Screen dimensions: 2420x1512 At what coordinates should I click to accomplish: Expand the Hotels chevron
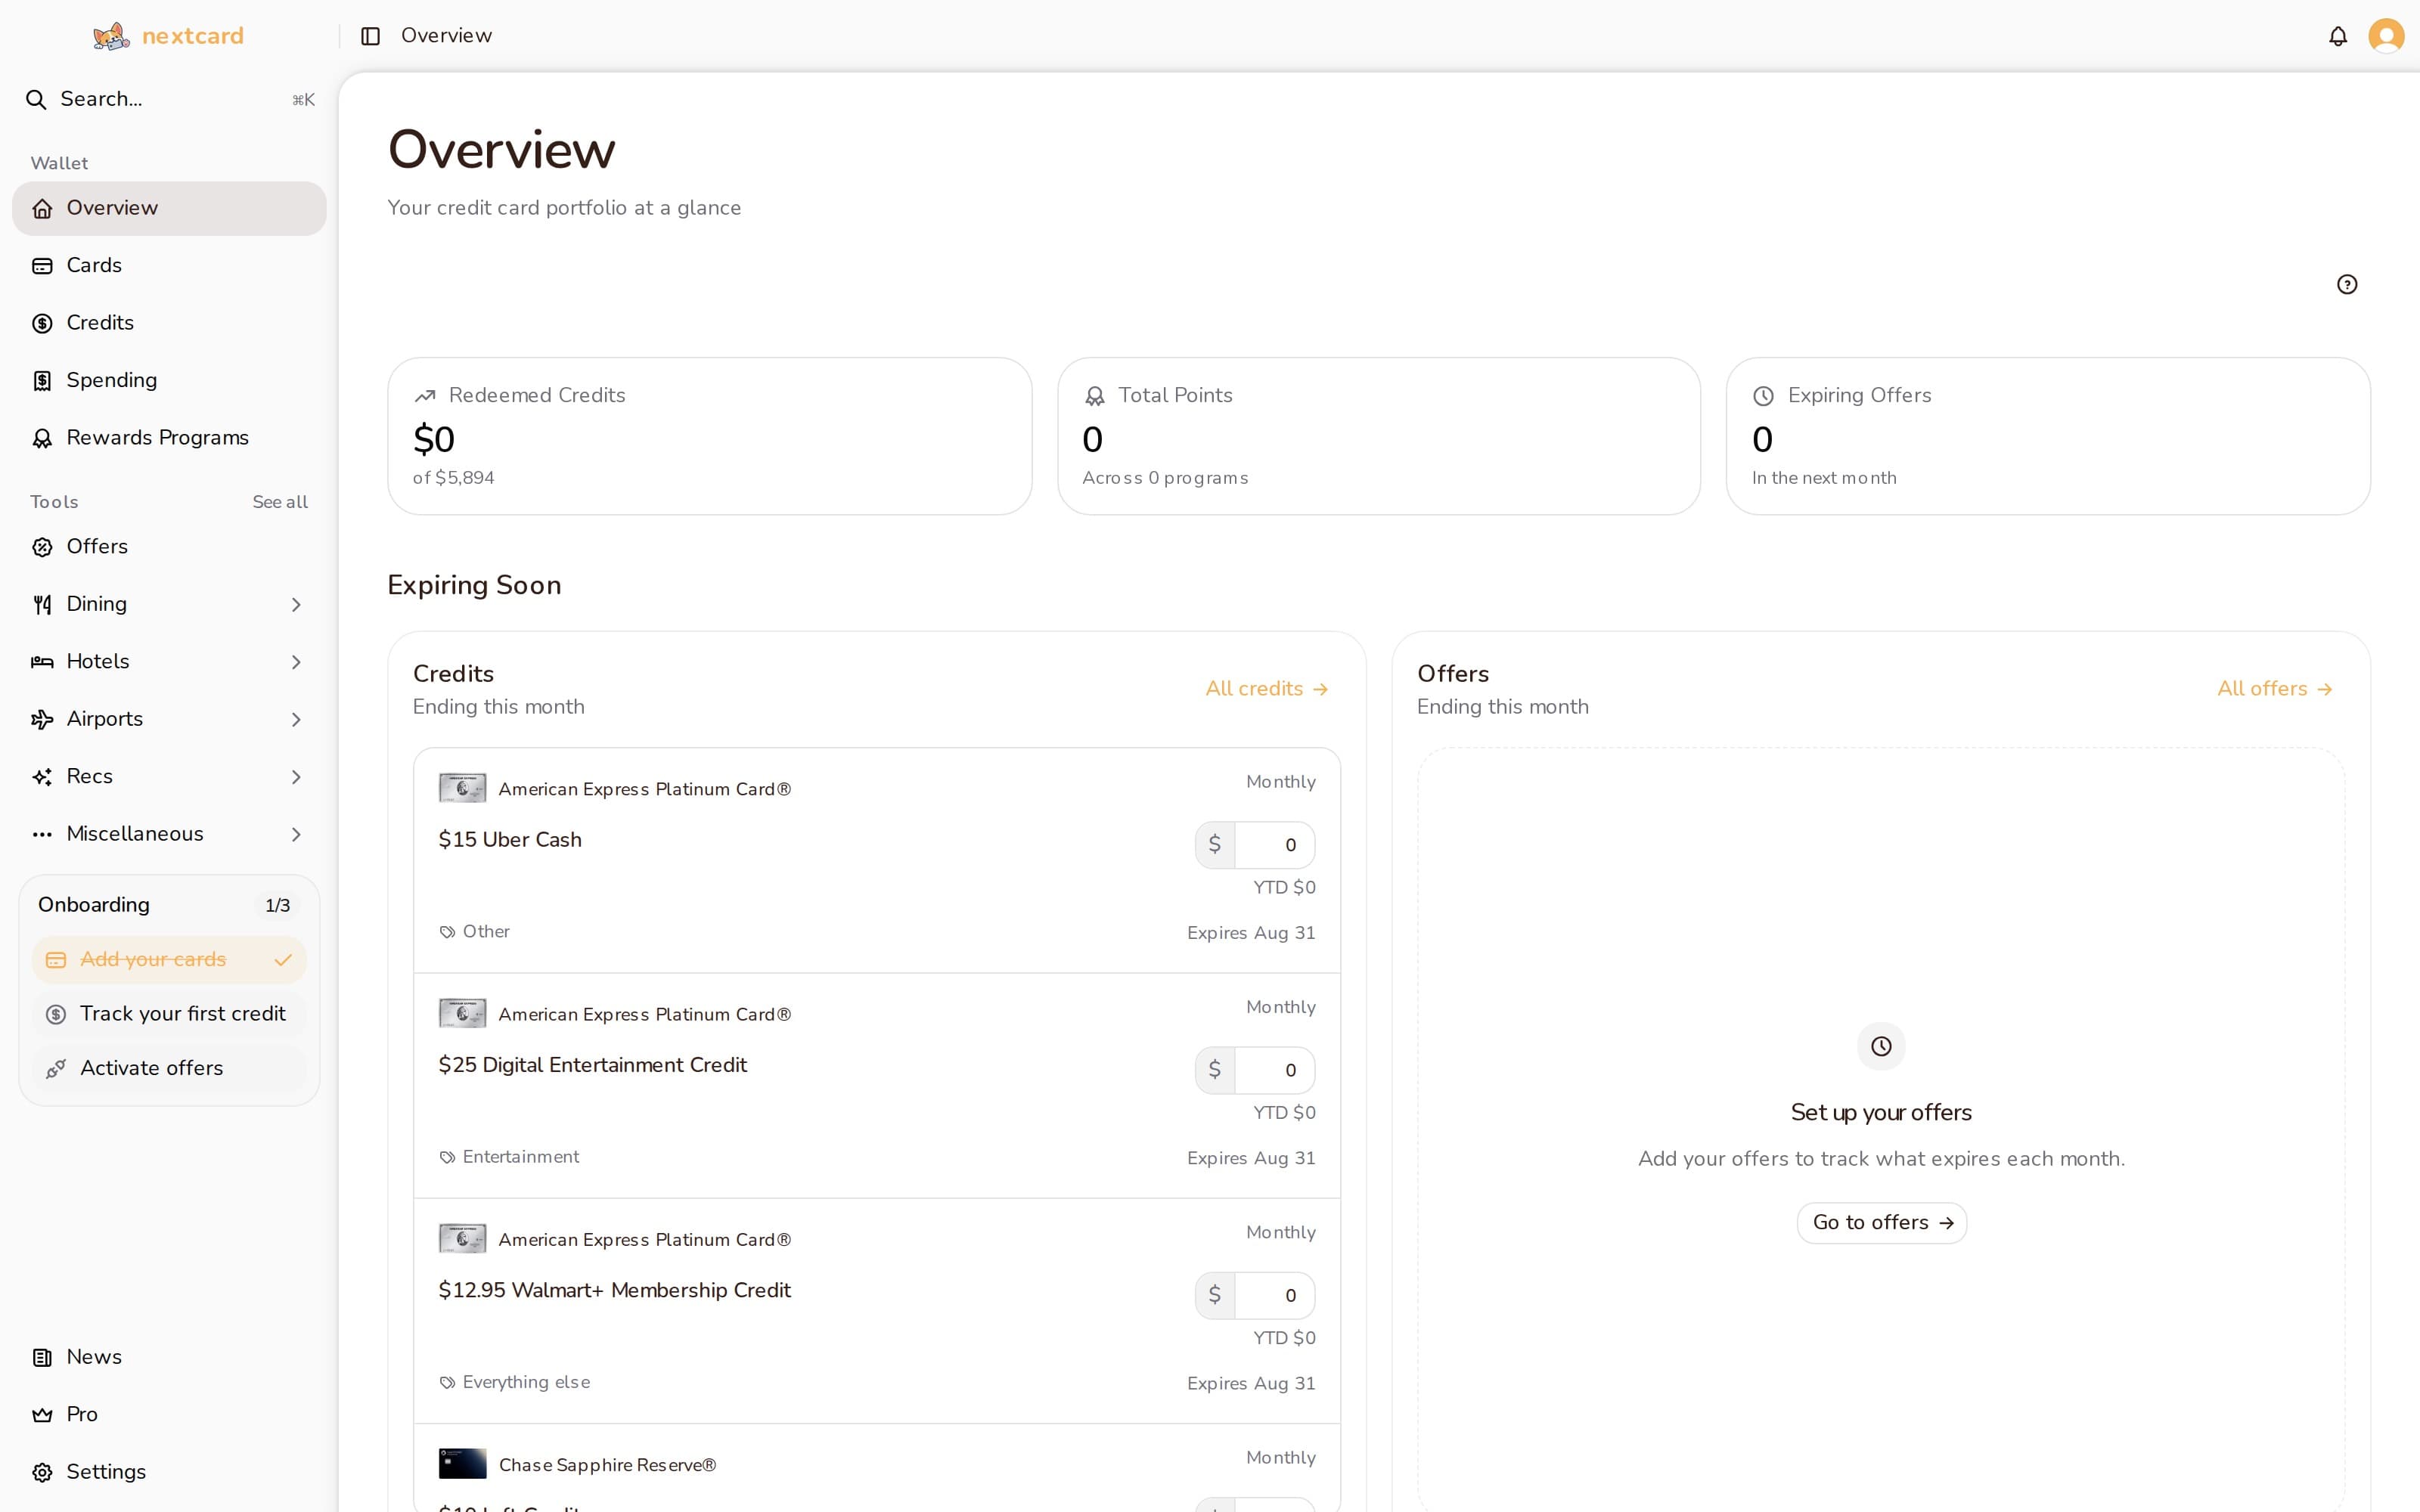pyautogui.click(x=296, y=662)
